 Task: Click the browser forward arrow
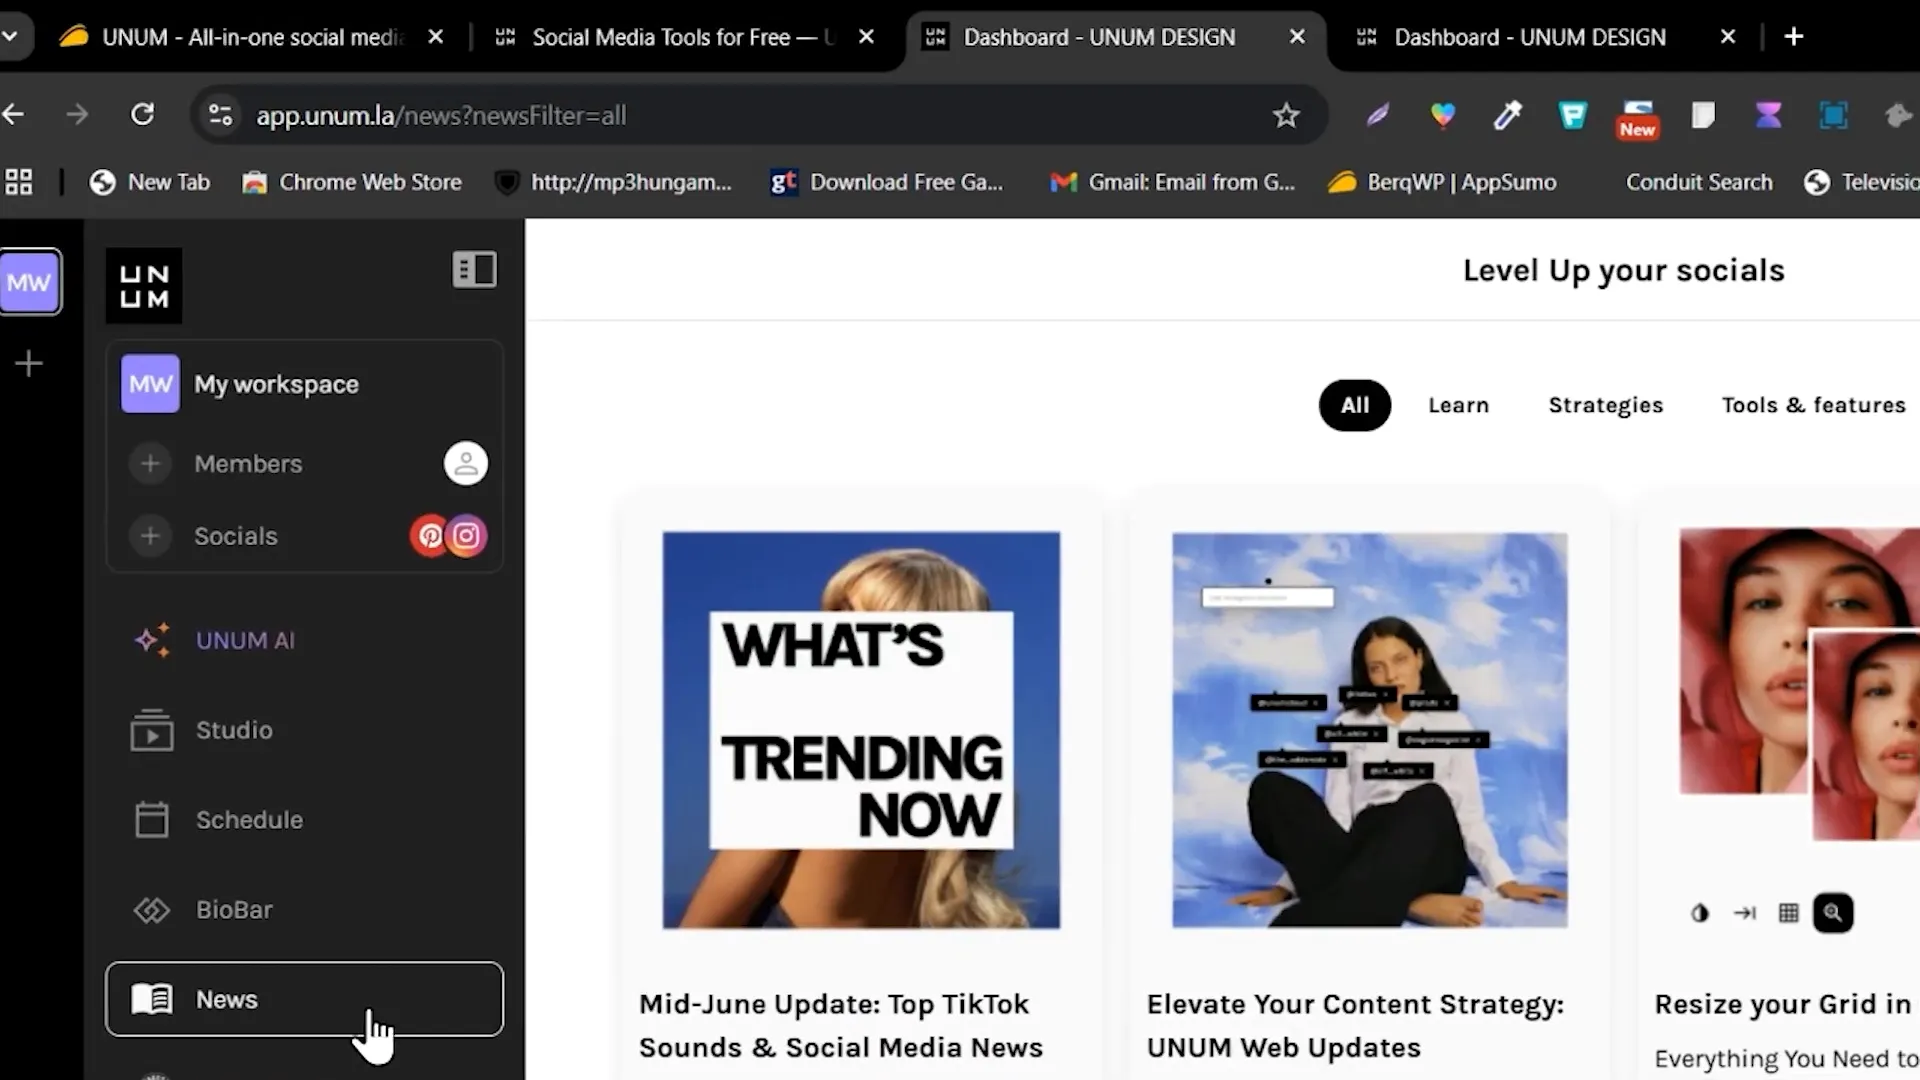(77, 115)
